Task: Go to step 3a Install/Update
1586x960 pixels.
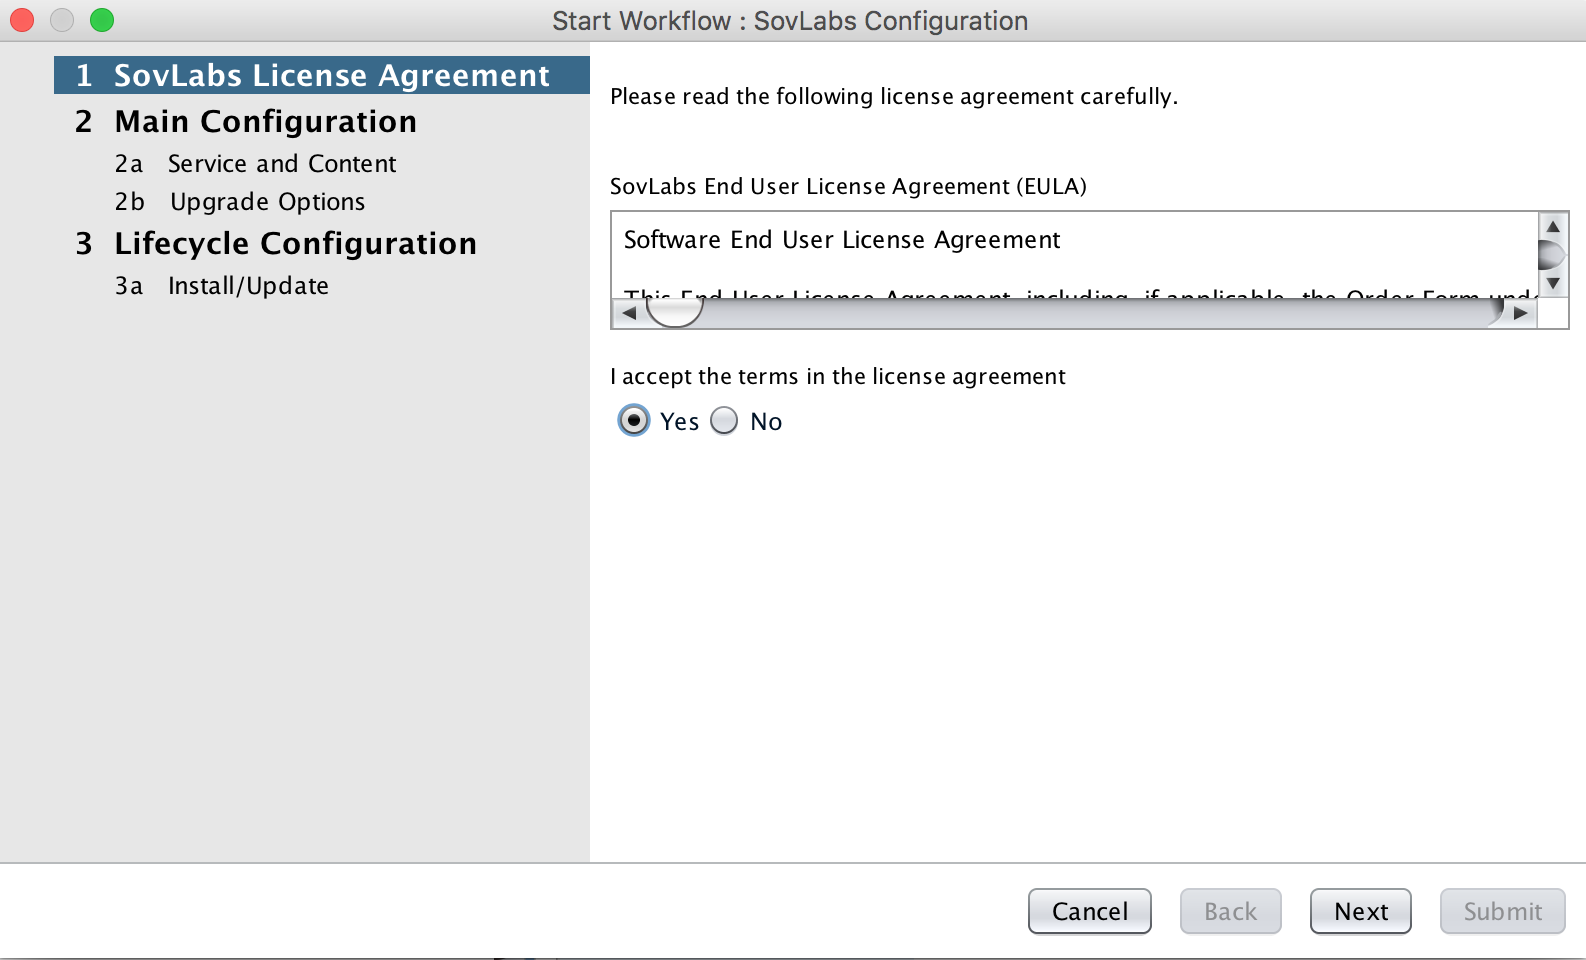Action: 221,285
